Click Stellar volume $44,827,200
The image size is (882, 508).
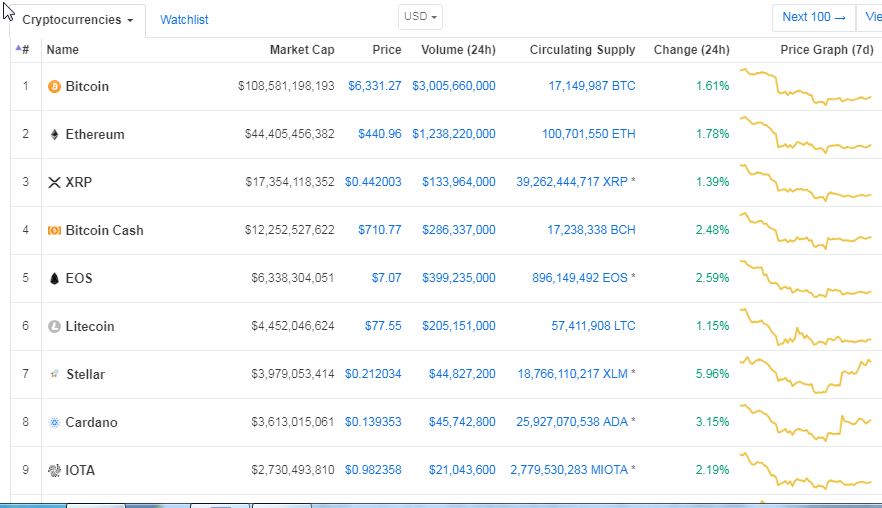(462, 374)
